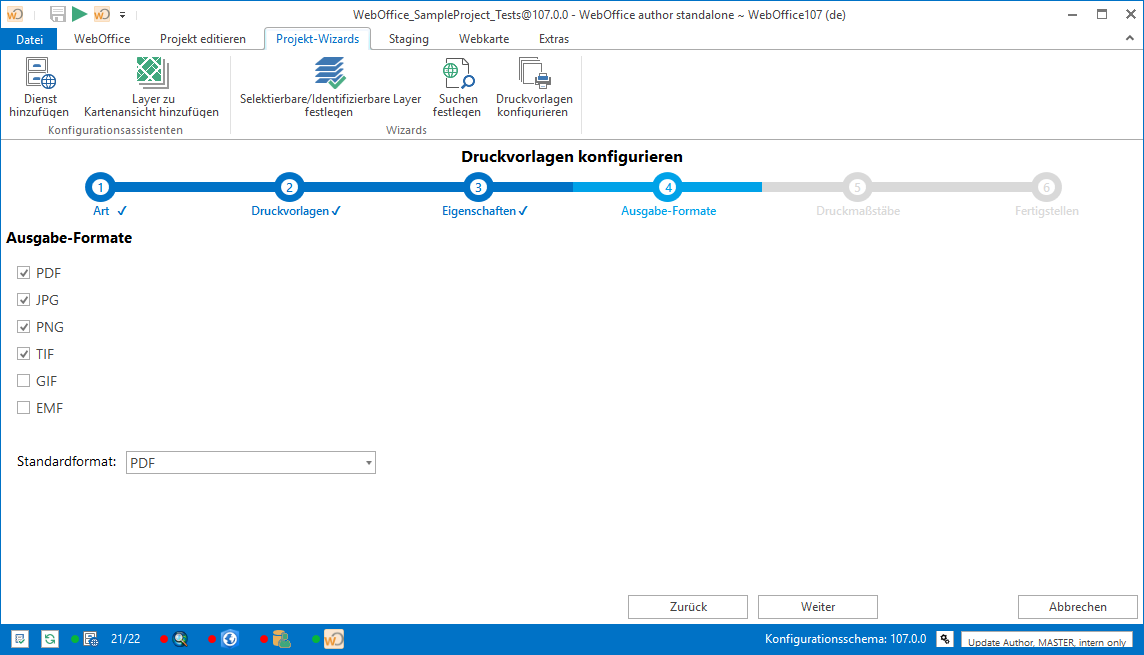Open the Dienst hinzufügen wizard

[40, 85]
